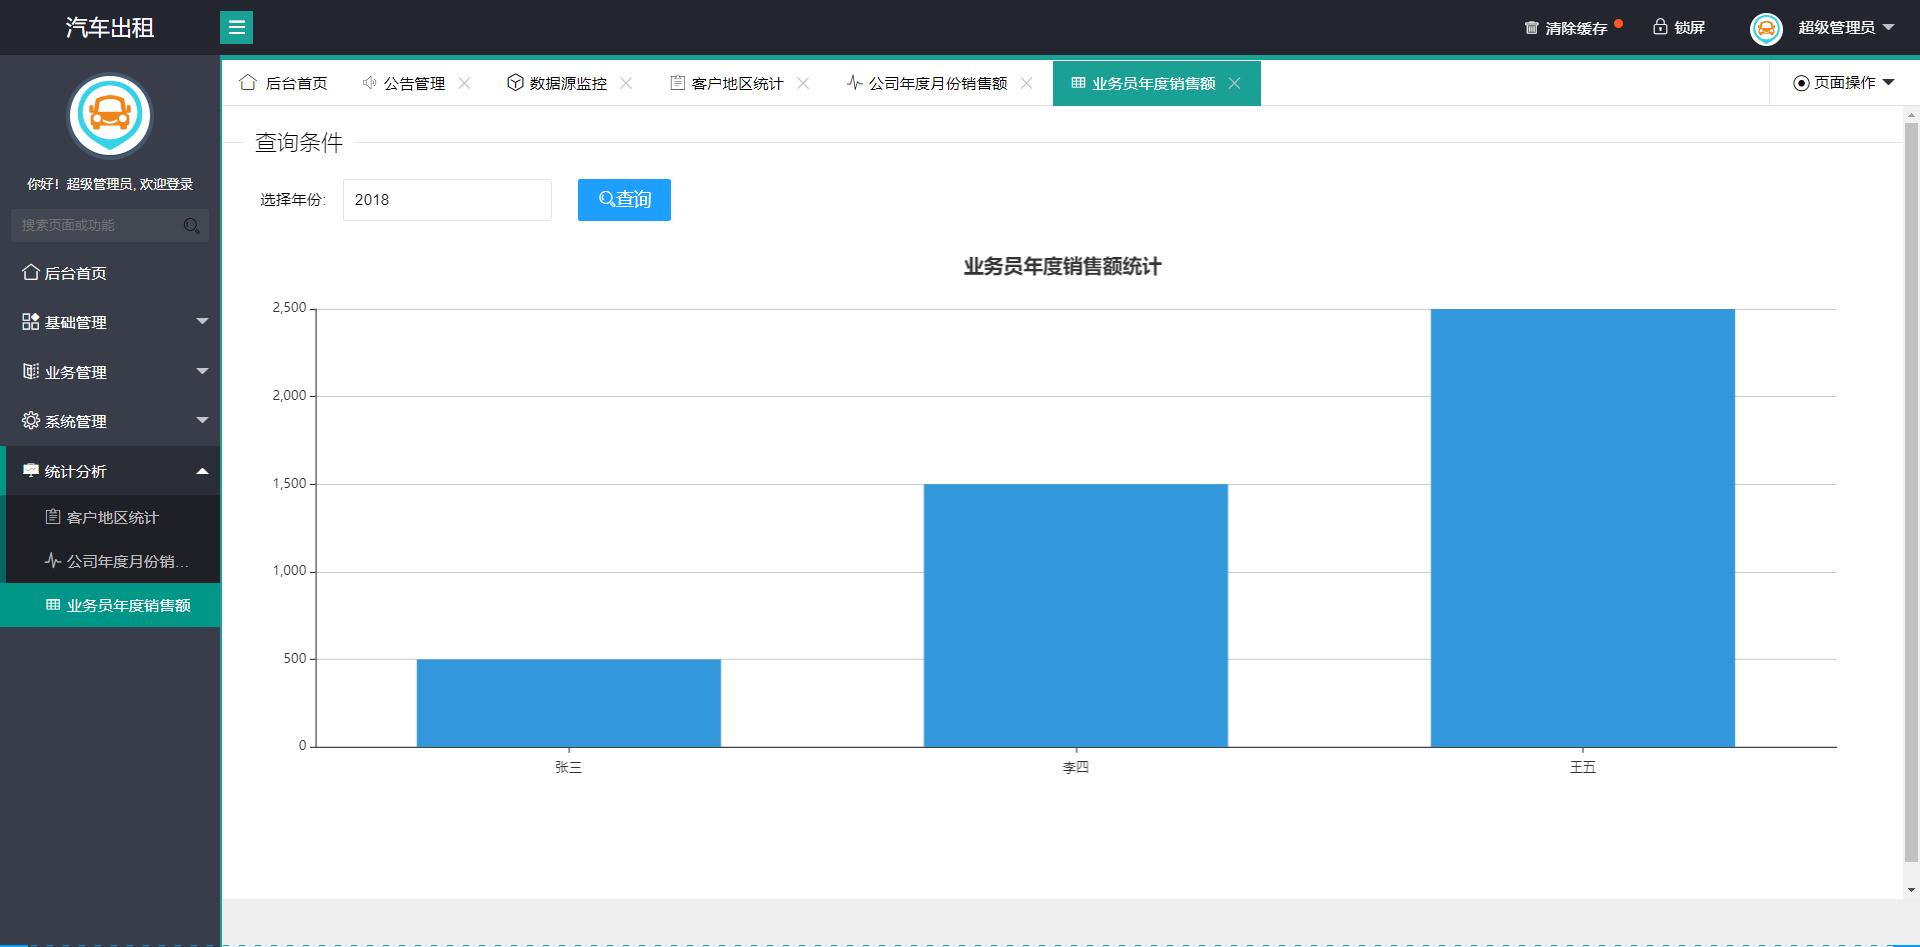Close the 数据源监控 tab
Viewport: 1920px width, 947px height.
tap(626, 83)
